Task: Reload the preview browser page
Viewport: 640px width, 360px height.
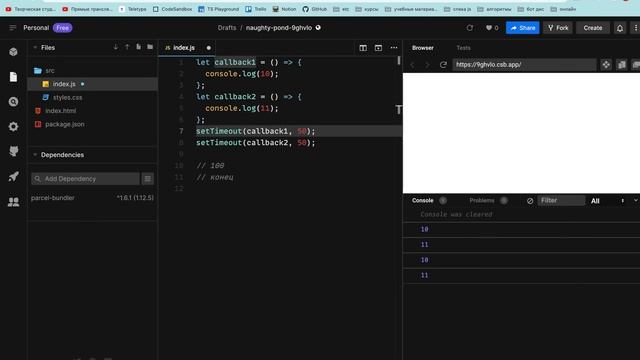Action: pyautogui.click(x=443, y=65)
